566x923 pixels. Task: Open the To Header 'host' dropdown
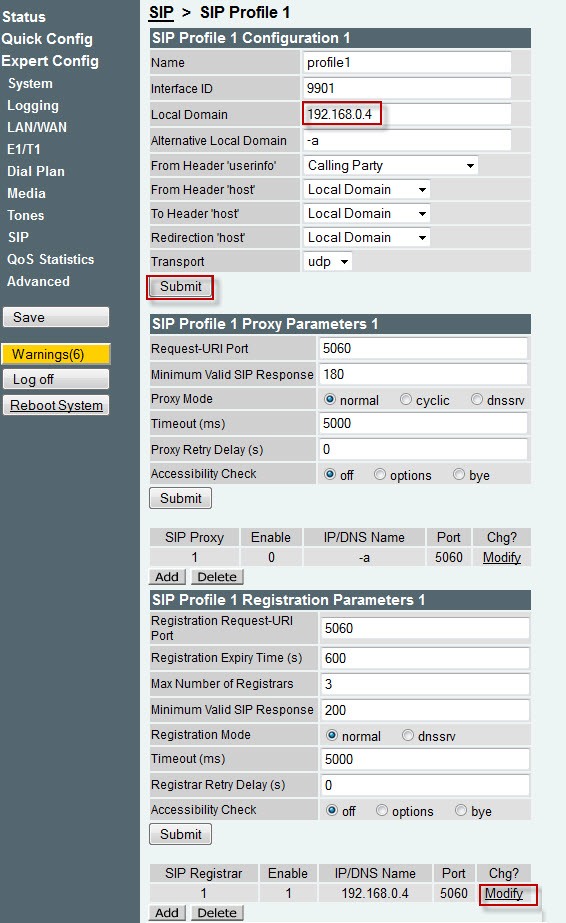click(367, 213)
